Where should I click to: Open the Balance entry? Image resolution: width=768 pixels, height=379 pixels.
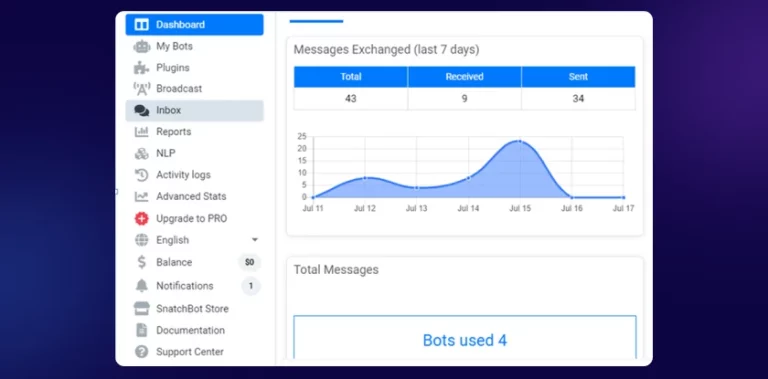pyautogui.click(x=174, y=262)
